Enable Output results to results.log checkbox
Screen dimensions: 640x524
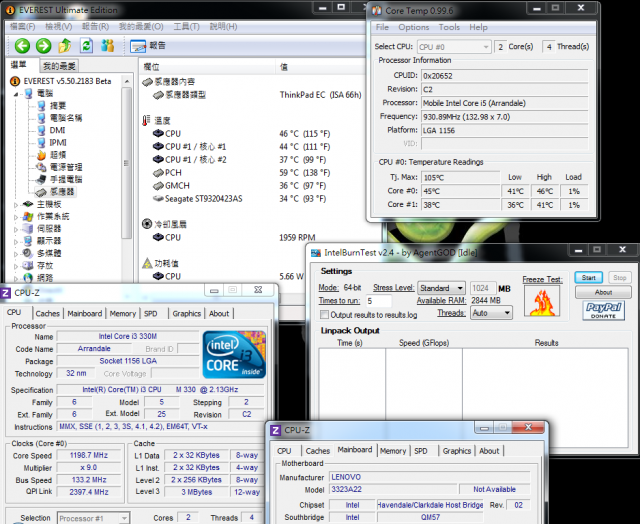[324, 315]
